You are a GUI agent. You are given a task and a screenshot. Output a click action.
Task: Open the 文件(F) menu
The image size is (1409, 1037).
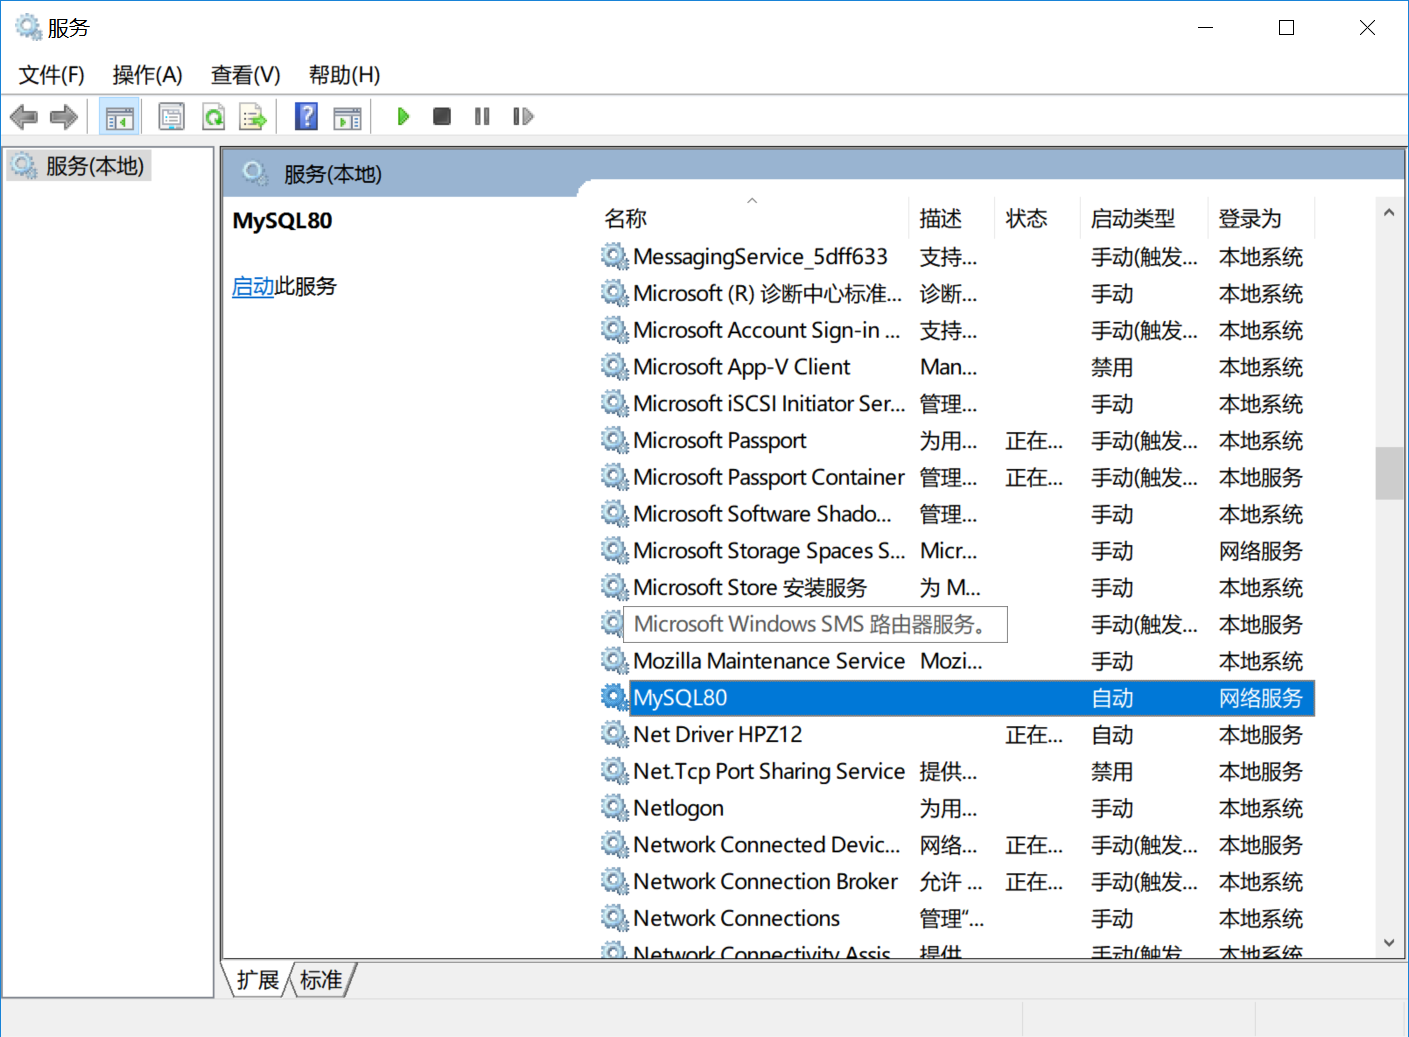click(x=51, y=75)
